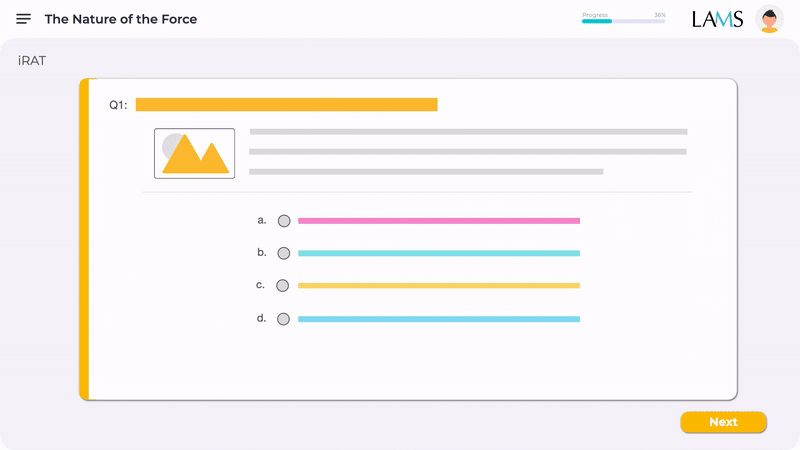Open the mountain image placeholder
800x450 pixels.
(x=194, y=153)
